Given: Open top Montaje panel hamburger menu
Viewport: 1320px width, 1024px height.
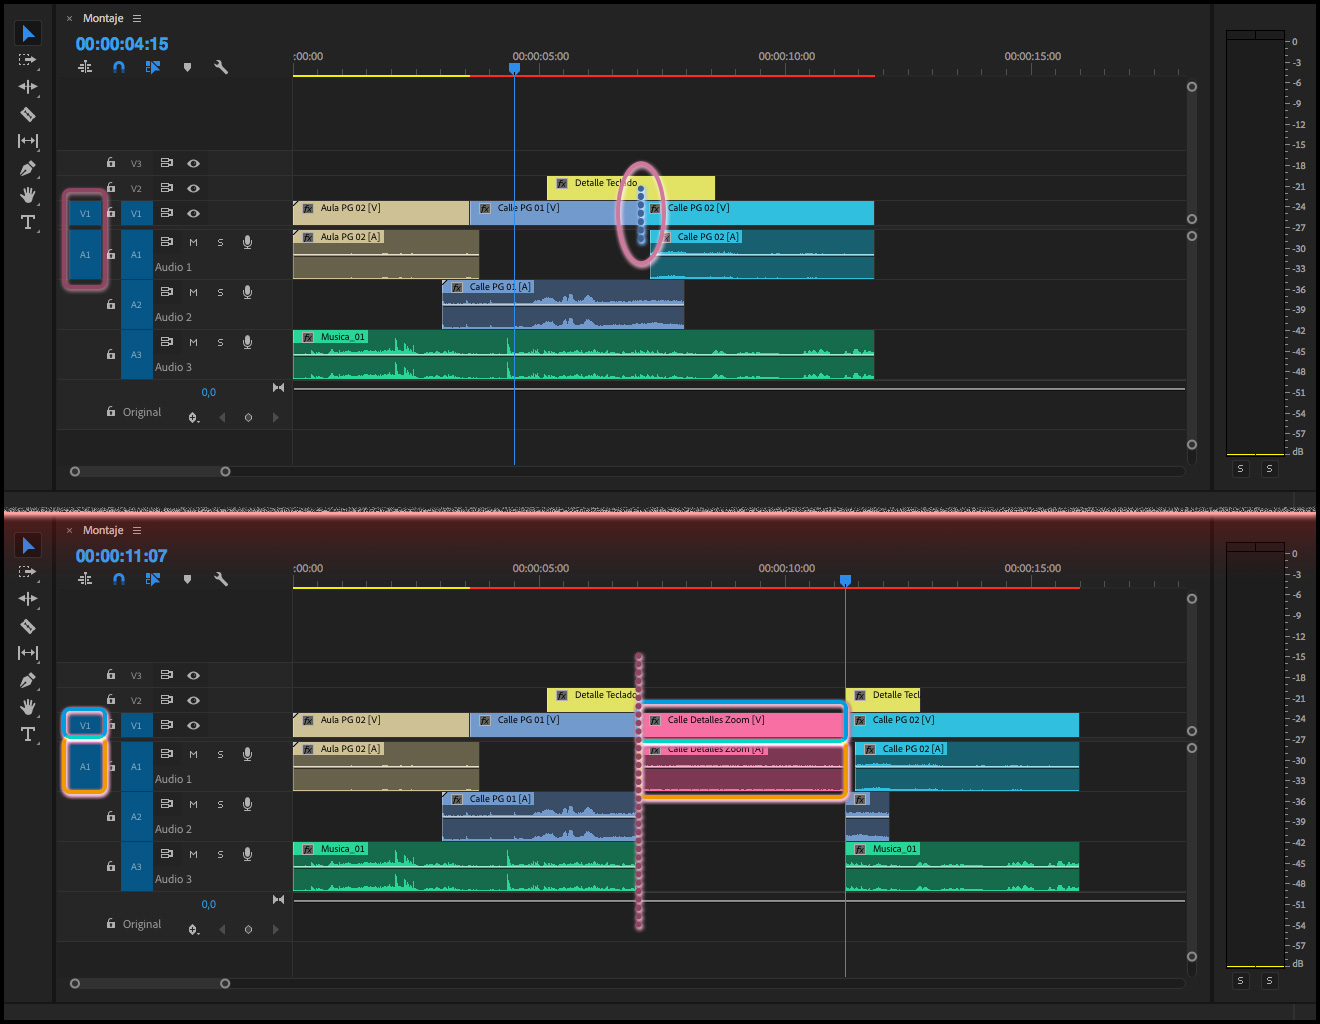Looking at the screenshot, I should coord(137,19).
